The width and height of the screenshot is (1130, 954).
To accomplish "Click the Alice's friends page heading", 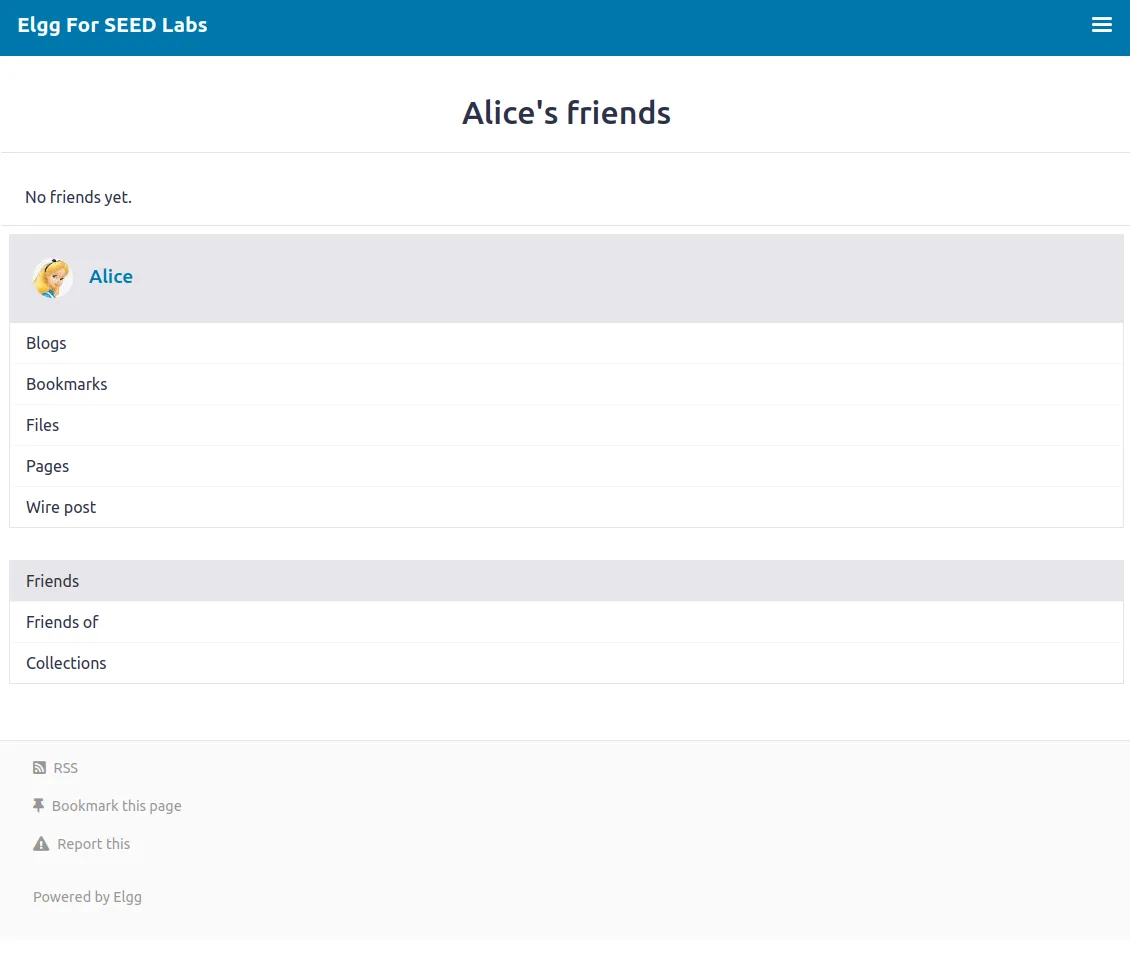I will coord(566,113).
